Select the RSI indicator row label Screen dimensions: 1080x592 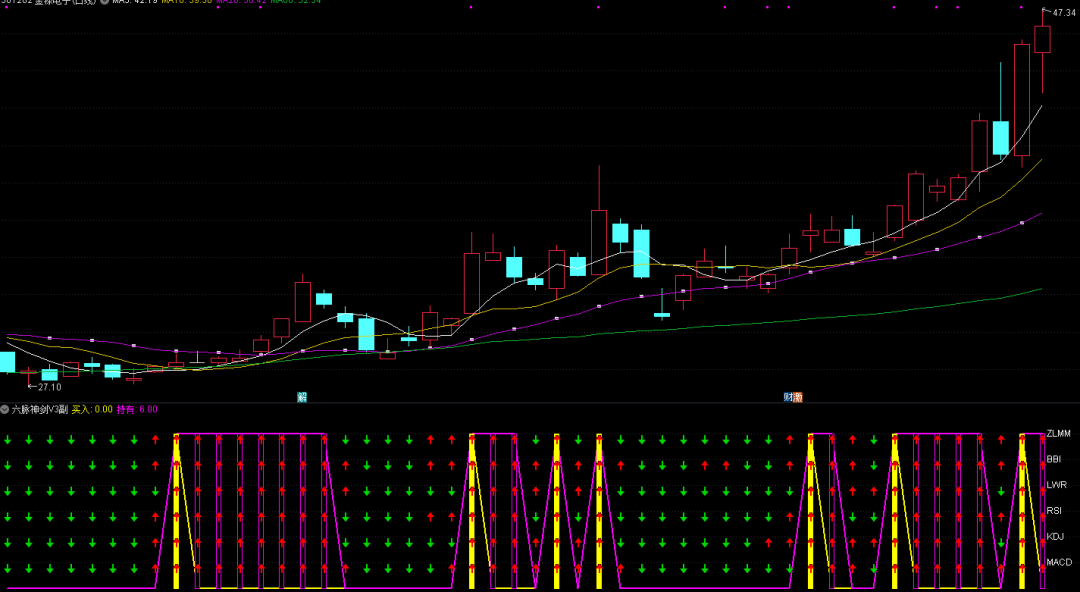(x=1054, y=511)
